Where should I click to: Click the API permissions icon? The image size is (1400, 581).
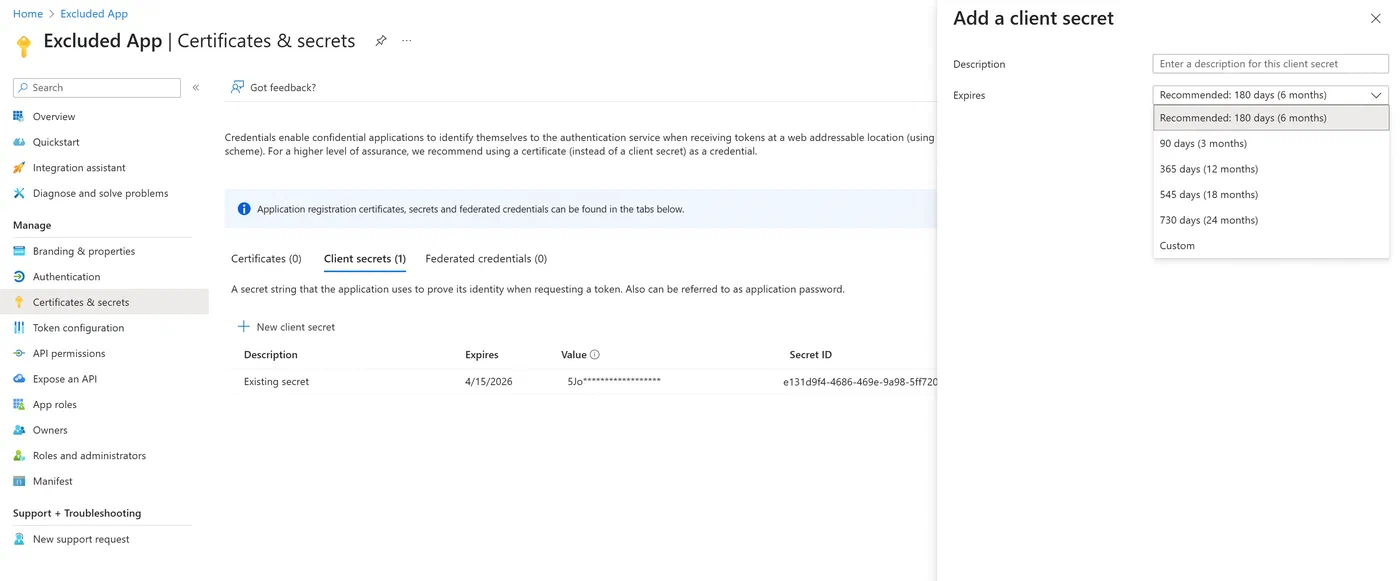tap(19, 353)
